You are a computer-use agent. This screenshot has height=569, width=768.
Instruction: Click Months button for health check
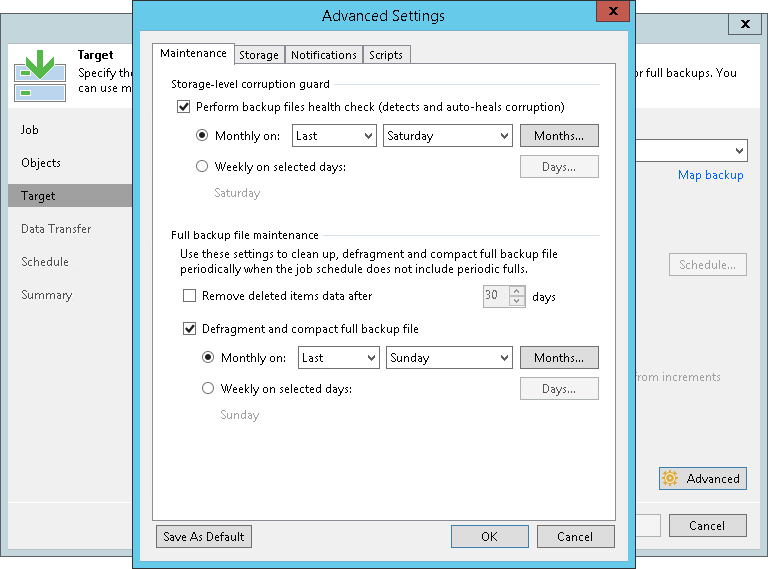(559, 136)
